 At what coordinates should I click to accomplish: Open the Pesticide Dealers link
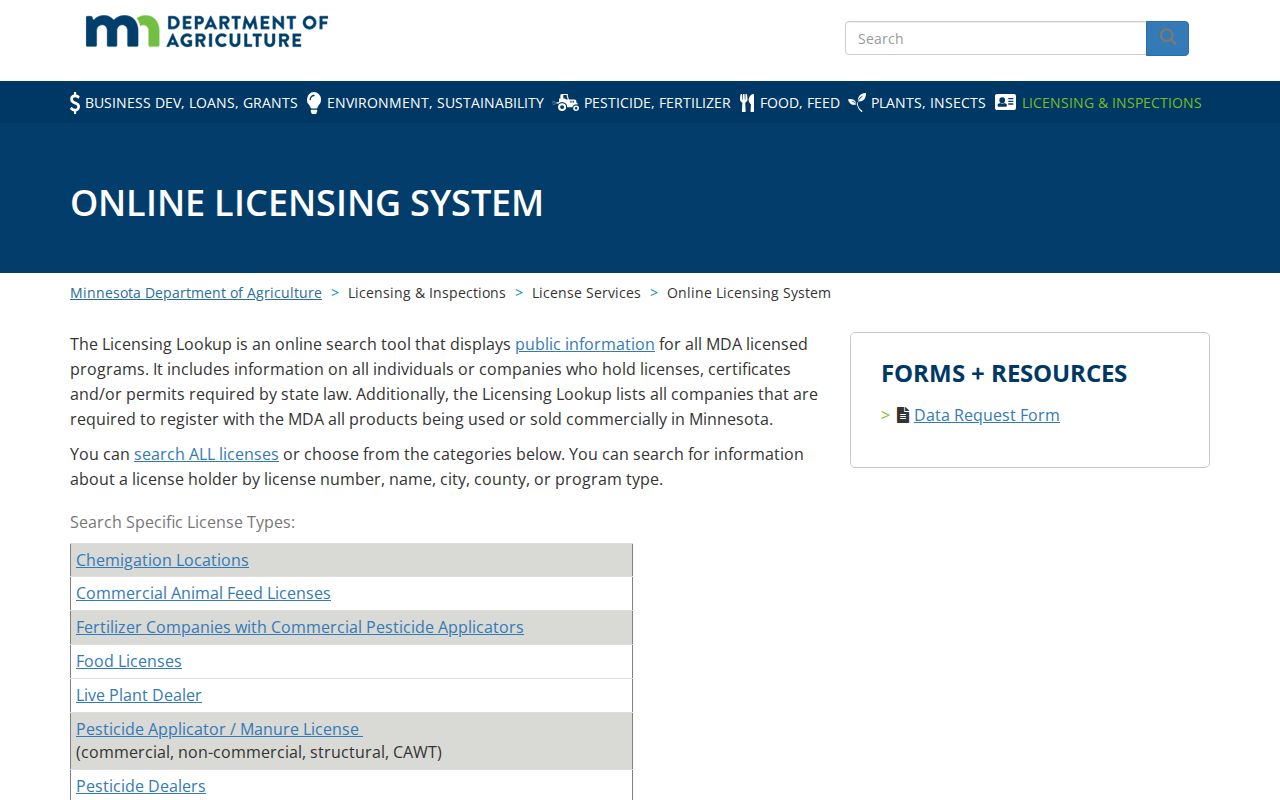tap(141, 786)
